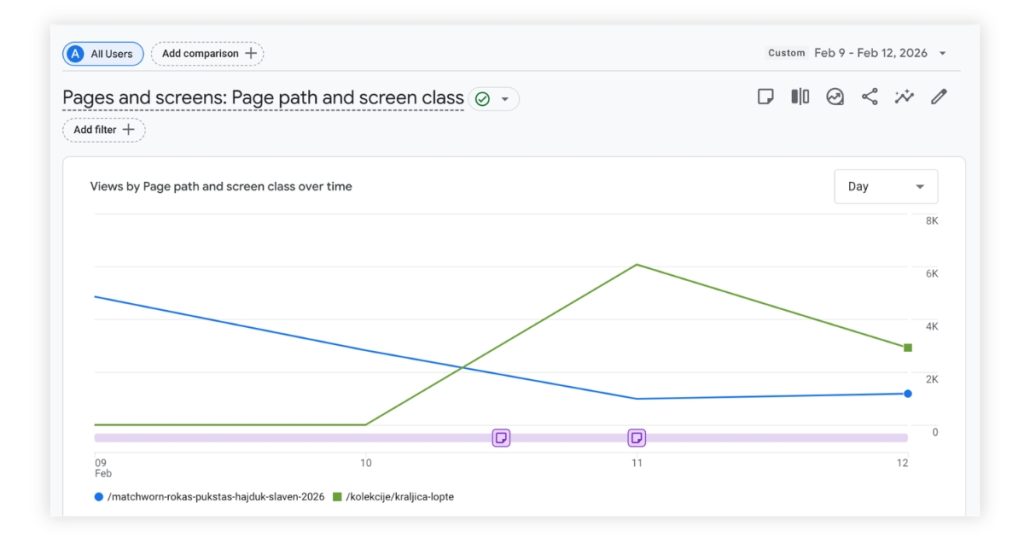Viewport: 1024px width, 538px height.
Task: Click the Pages and screens report title
Action: 263,98
